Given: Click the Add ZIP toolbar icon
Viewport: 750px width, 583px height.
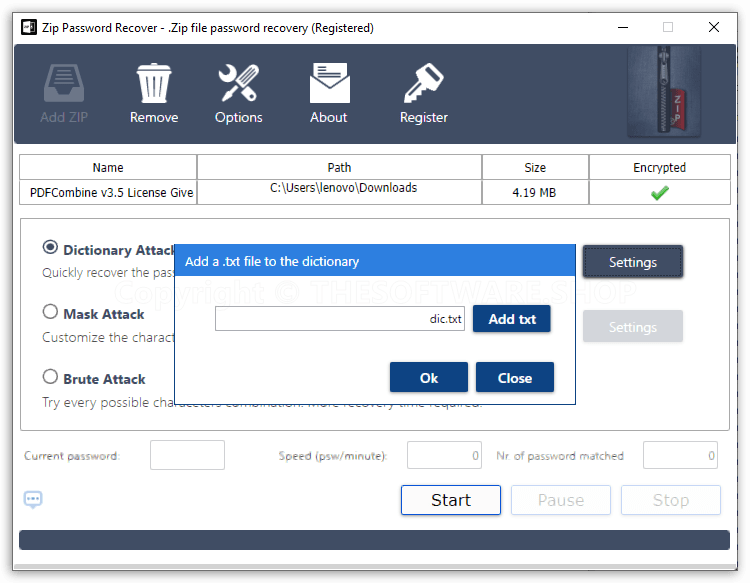Looking at the screenshot, I should (65, 84).
